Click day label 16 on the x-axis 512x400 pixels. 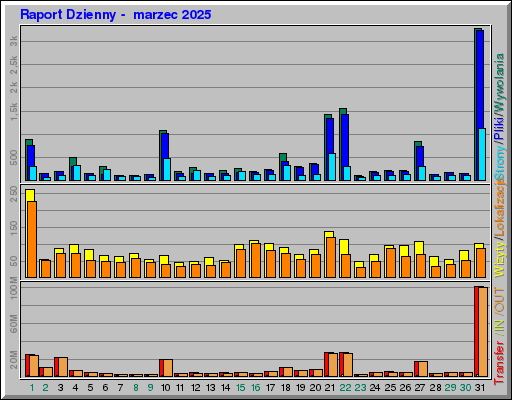click(x=256, y=388)
